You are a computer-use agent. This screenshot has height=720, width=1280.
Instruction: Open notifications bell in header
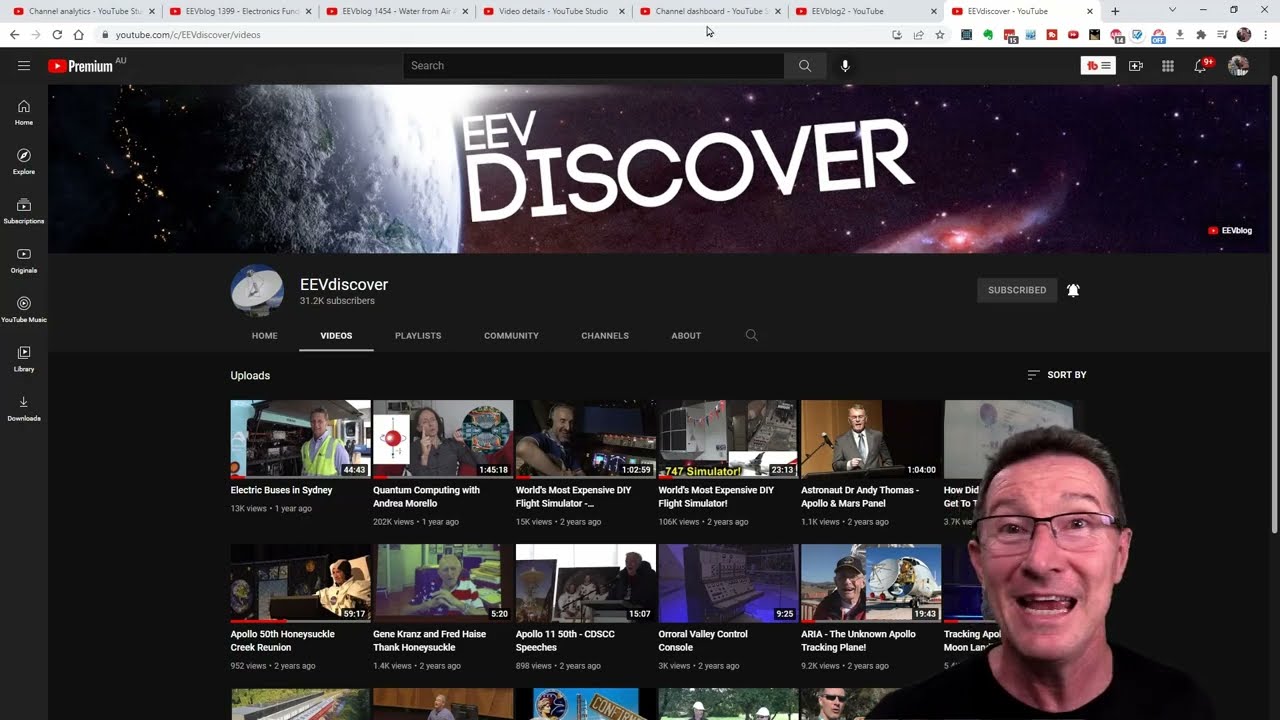coord(1201,66)
